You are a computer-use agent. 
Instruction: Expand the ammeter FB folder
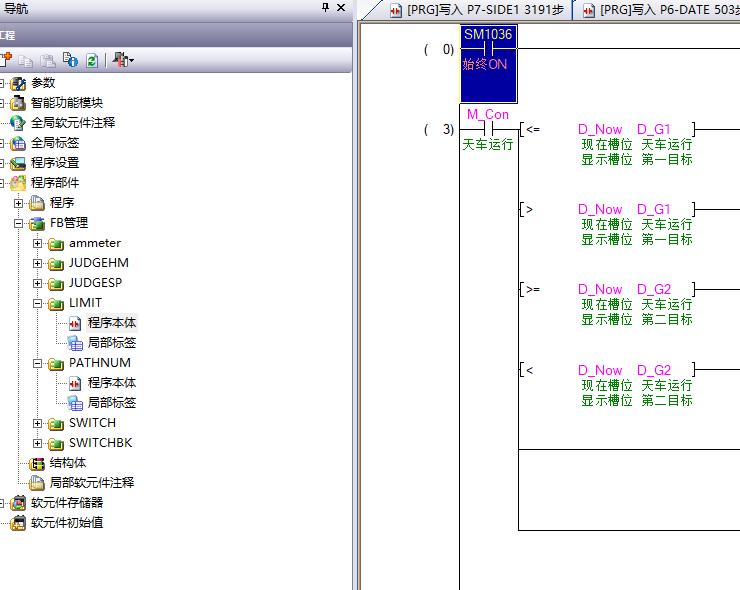[38, 243]
